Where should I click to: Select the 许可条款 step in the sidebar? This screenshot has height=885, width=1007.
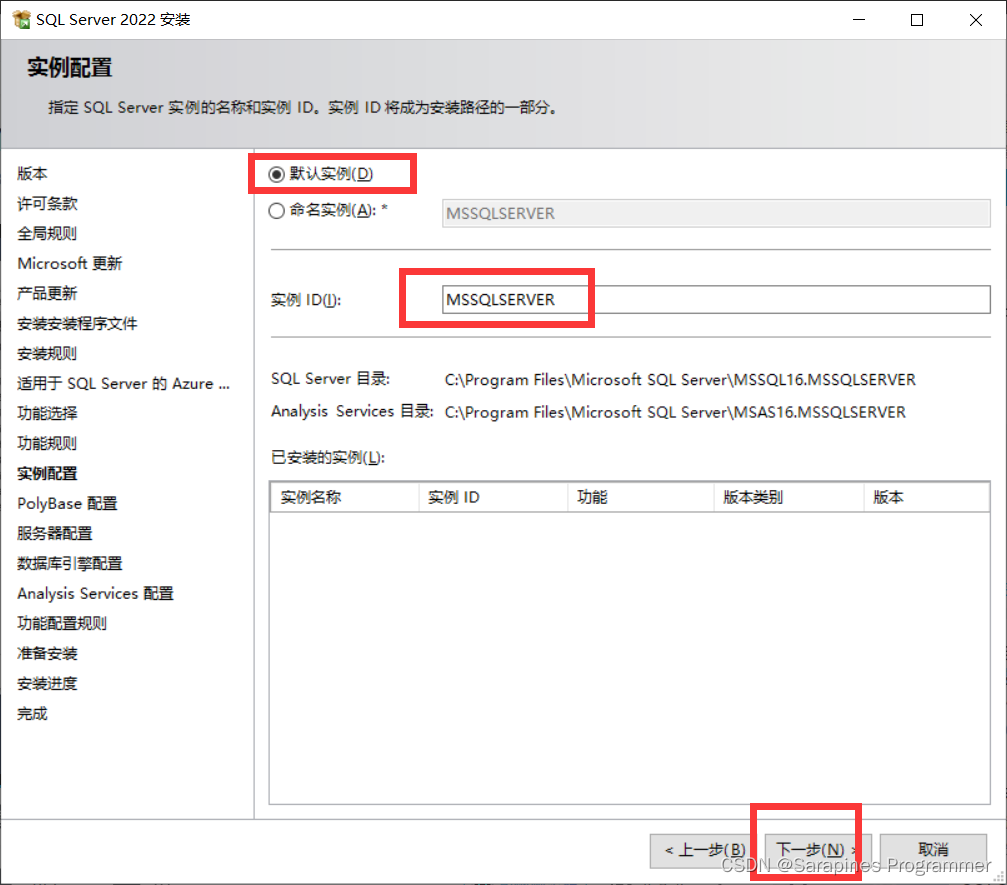[47, 204]
